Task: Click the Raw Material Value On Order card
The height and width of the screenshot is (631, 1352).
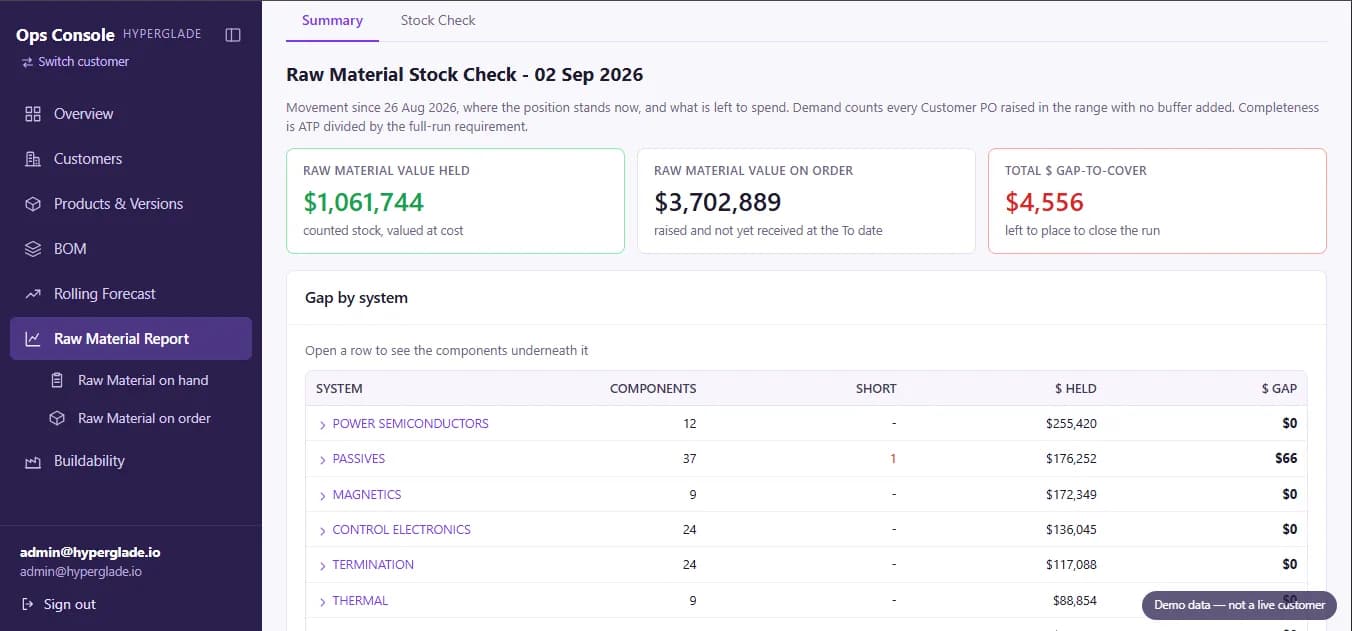Action: pyautogui.click(x=806, y=201)
